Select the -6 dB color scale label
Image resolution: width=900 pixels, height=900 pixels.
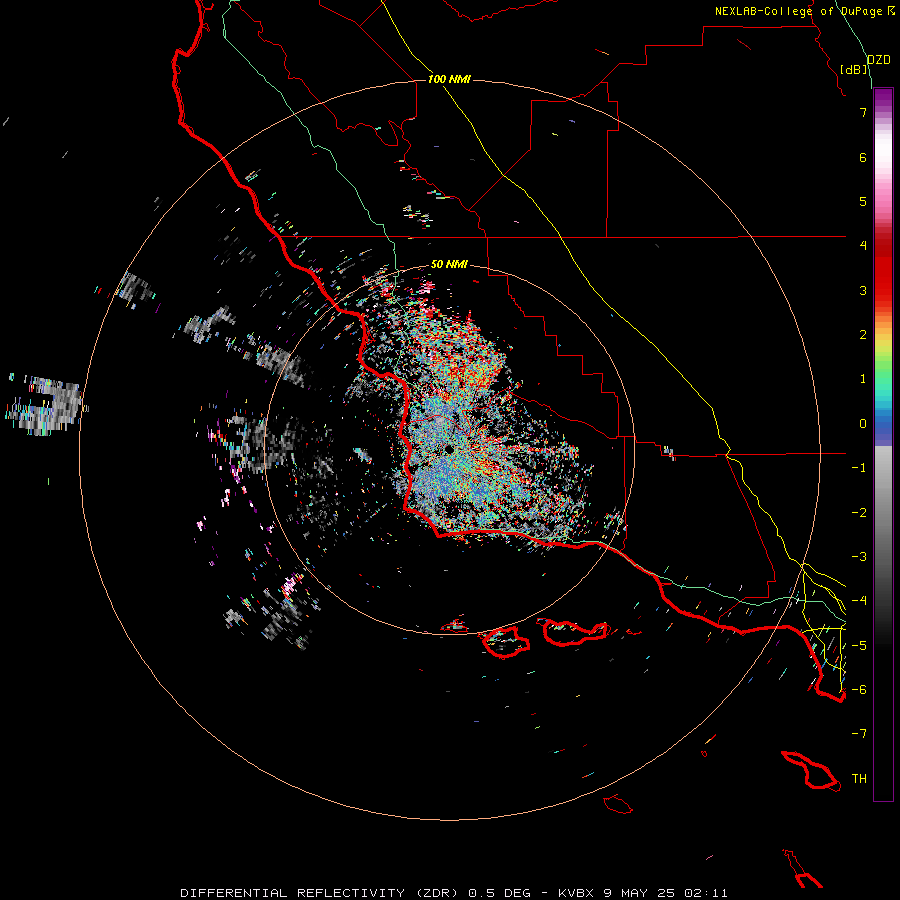pyautogui.click(x=859, y=690)
